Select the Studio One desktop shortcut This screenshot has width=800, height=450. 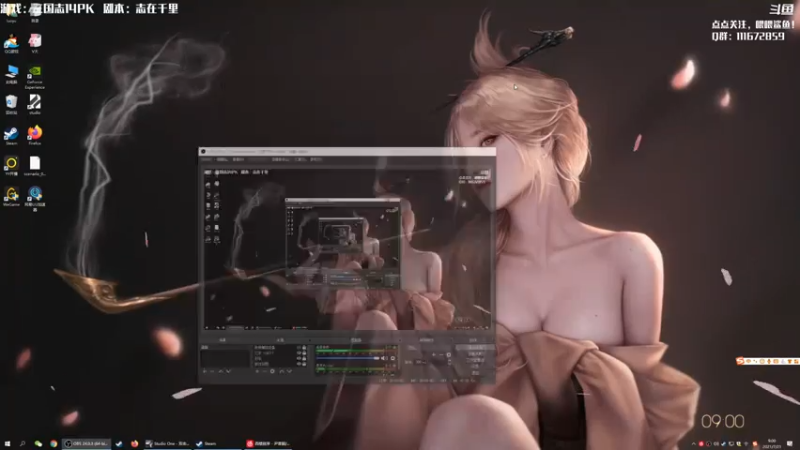pyautogui.click(x=35, y=104)
